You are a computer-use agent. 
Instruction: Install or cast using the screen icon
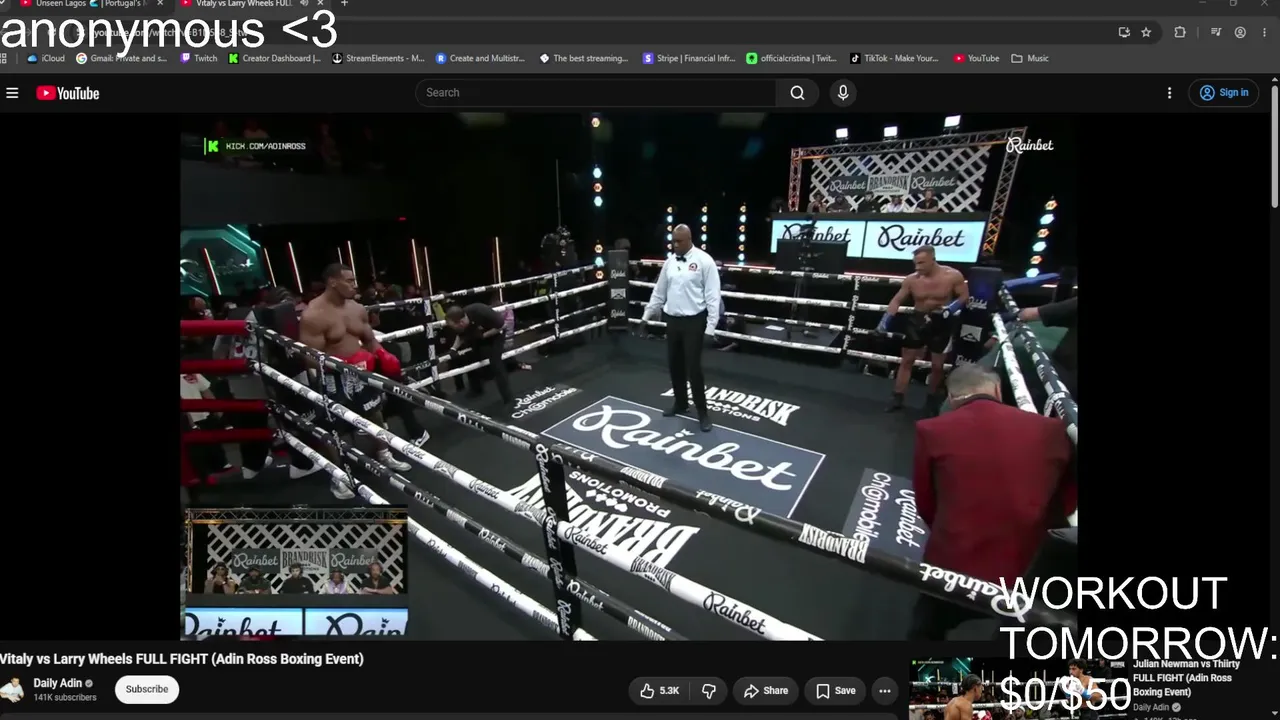[x=1124, y=32]
